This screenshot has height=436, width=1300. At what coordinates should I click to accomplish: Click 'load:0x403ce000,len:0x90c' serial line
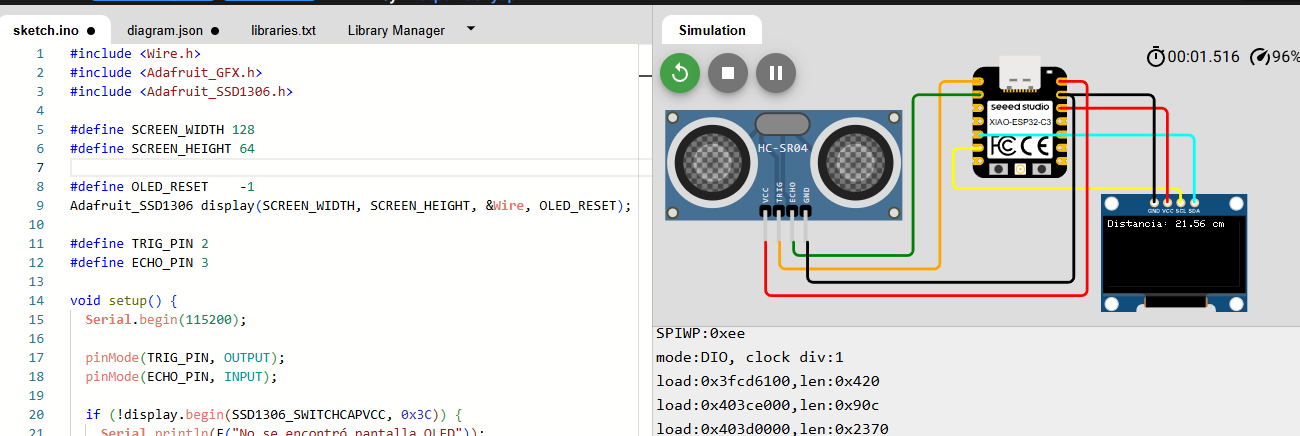tap(768, 405)
